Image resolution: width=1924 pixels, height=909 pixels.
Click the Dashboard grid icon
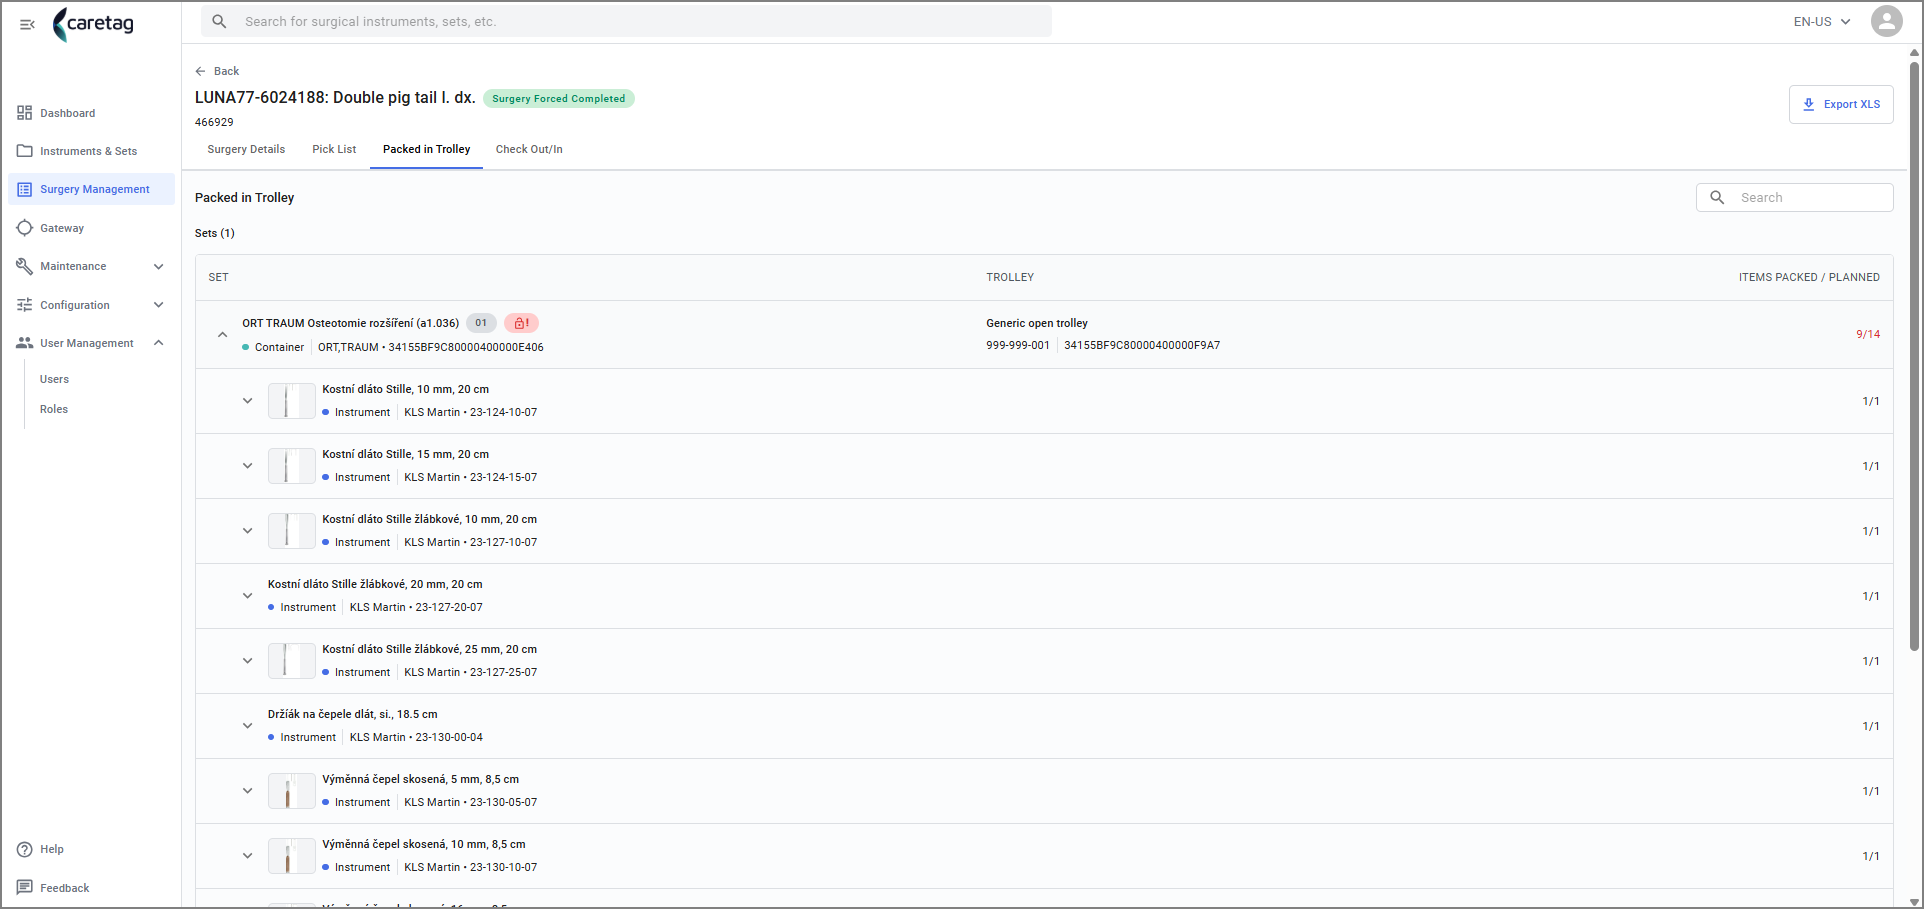[25, 113]
